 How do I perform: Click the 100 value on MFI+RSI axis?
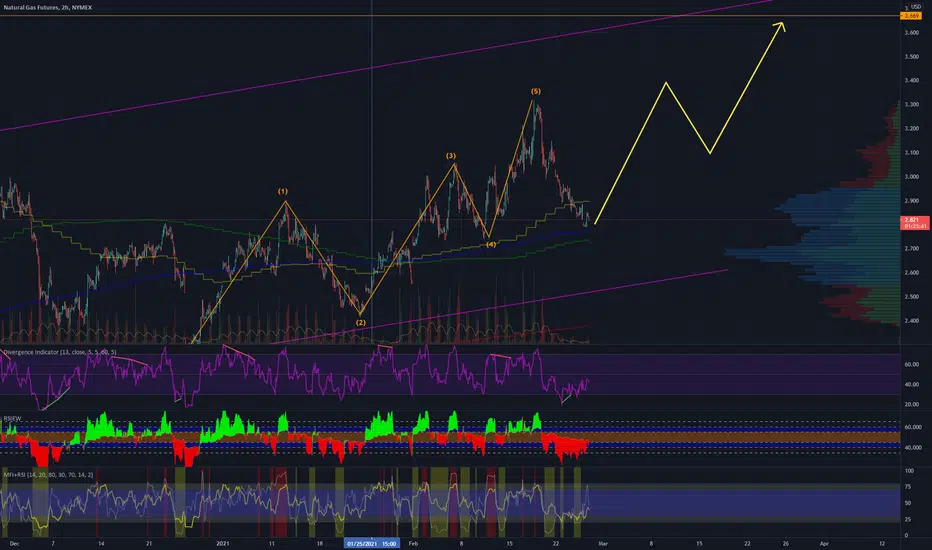coord(909,471)
